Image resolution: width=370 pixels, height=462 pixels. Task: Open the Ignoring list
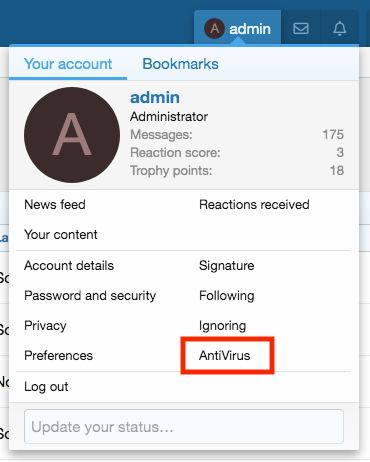point(222,326)
